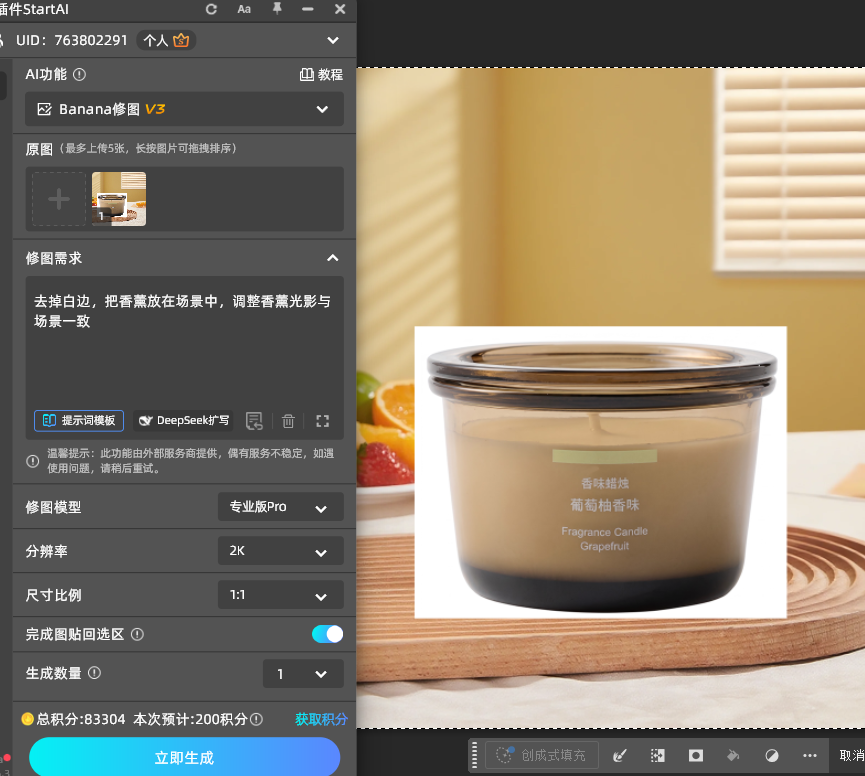Click the 温馨提示 warning info icon
The width and height of the screenshot is (865, 776).
pos(33,461)
